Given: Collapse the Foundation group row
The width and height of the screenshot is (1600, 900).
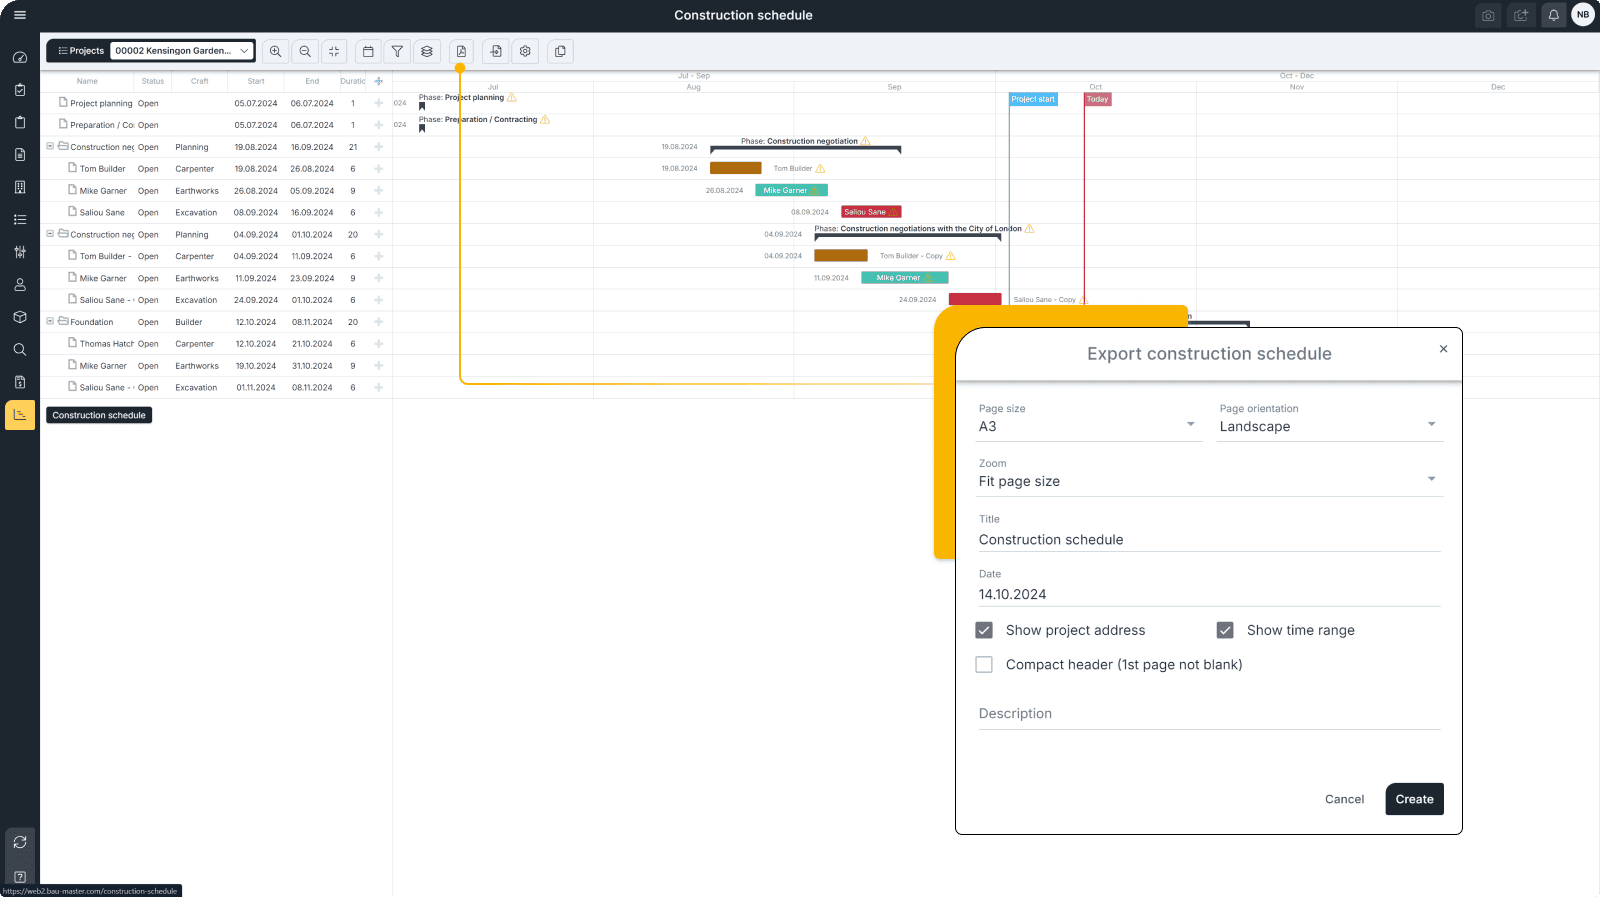Looking at the screenshot, I should (49, 321).
